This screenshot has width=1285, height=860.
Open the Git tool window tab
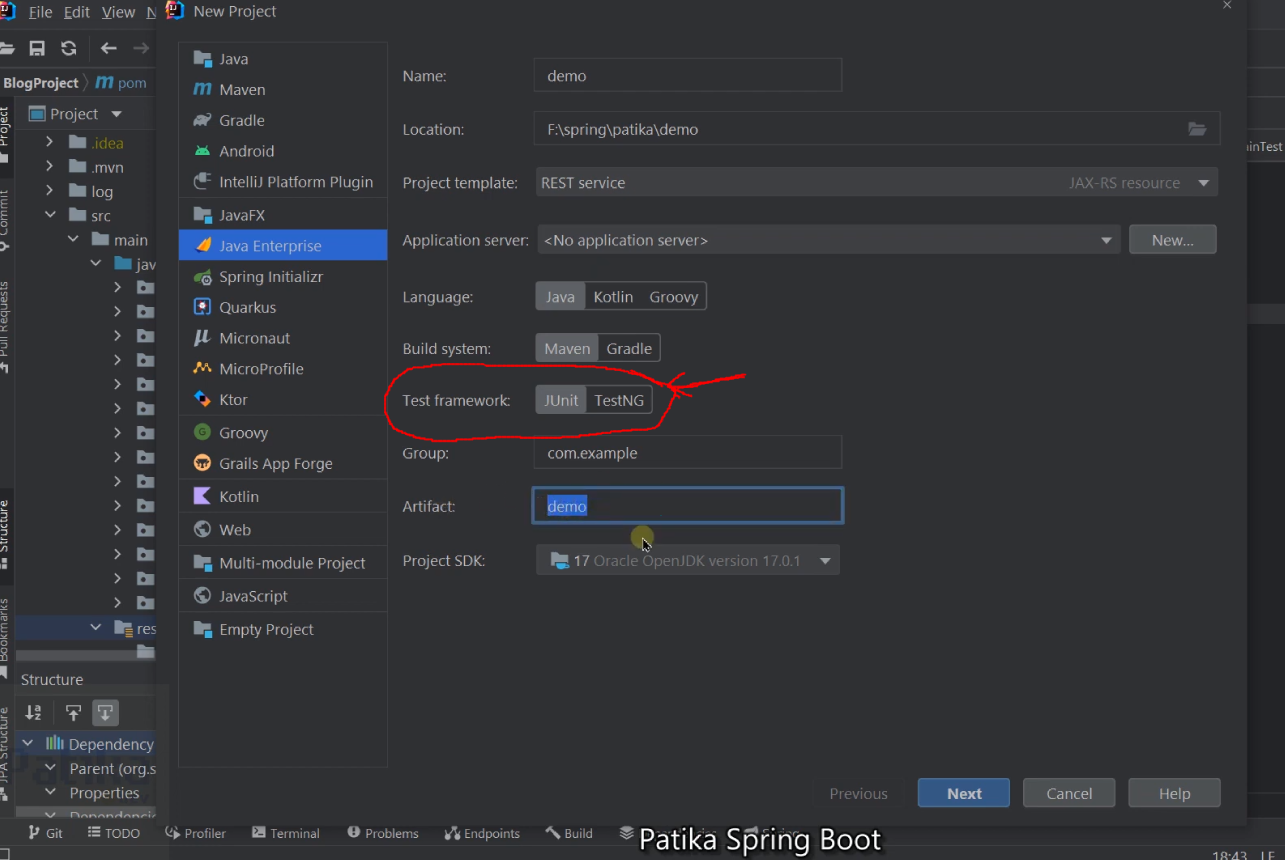click(x=45, y=833)
